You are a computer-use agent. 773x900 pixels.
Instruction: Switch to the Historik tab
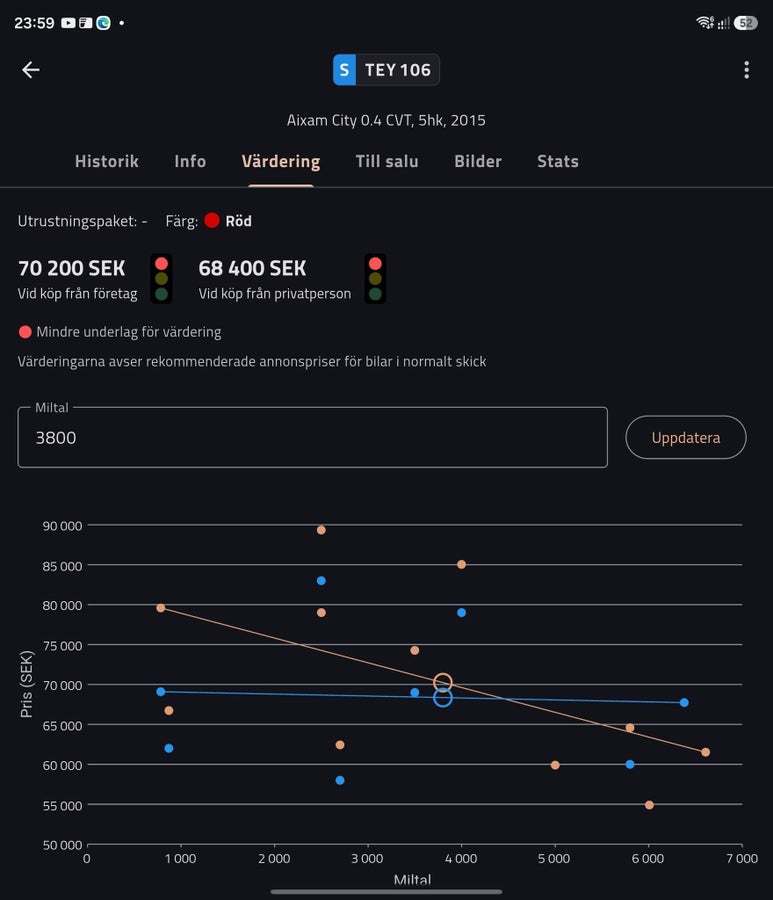point(107,161)
